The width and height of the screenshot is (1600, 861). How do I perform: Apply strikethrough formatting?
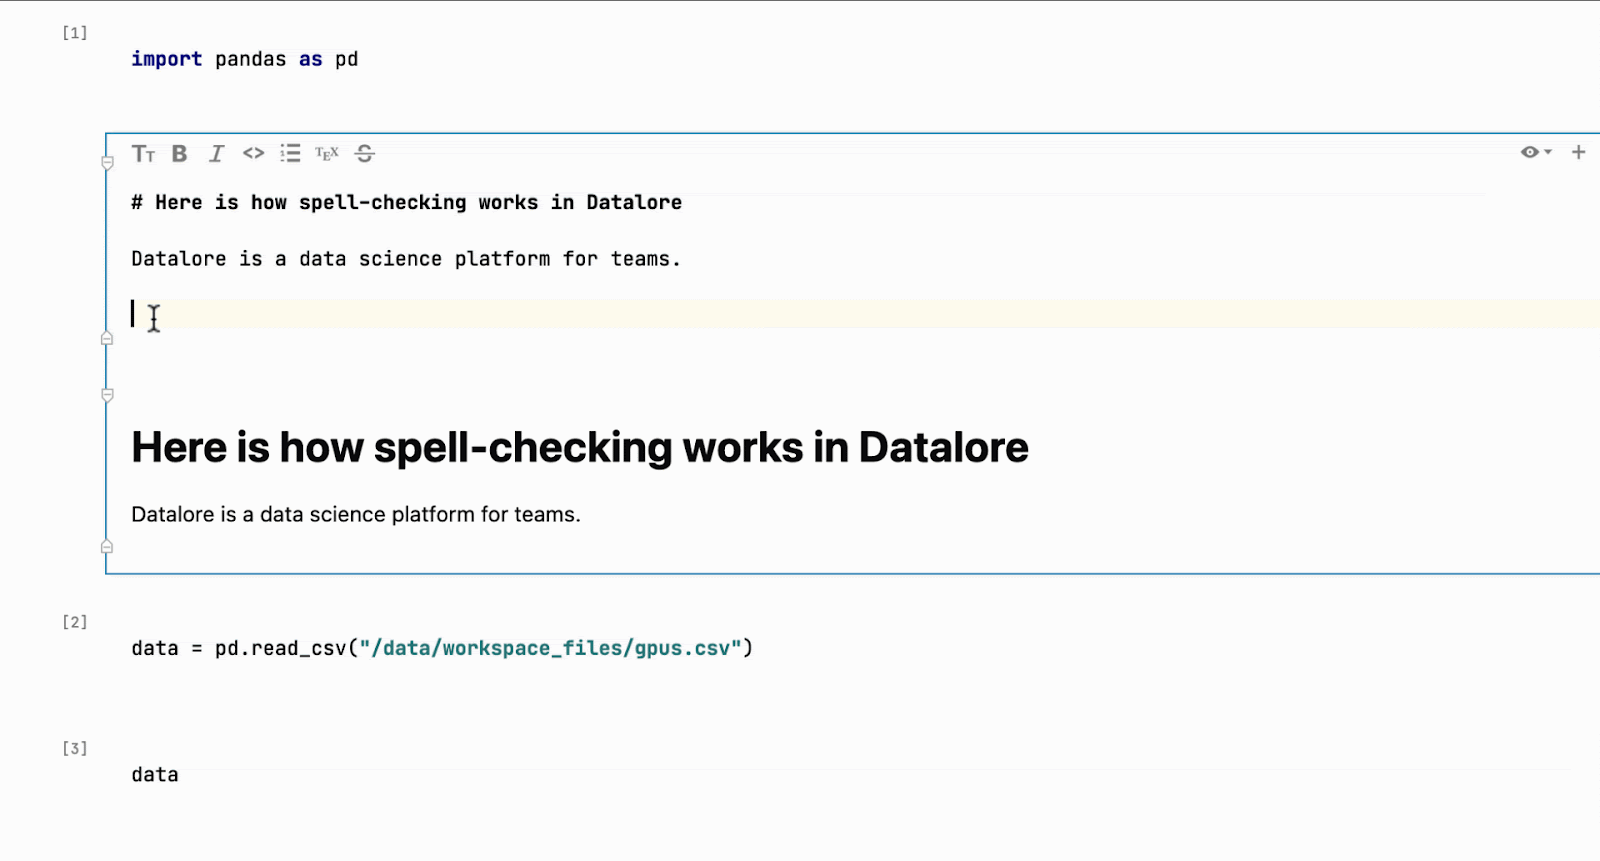coord(365,154)
